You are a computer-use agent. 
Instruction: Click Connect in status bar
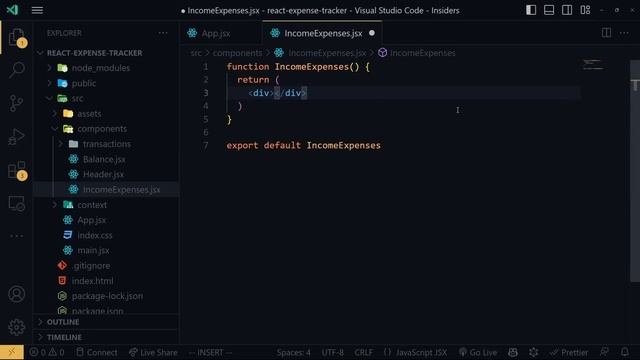click(97, 352)
